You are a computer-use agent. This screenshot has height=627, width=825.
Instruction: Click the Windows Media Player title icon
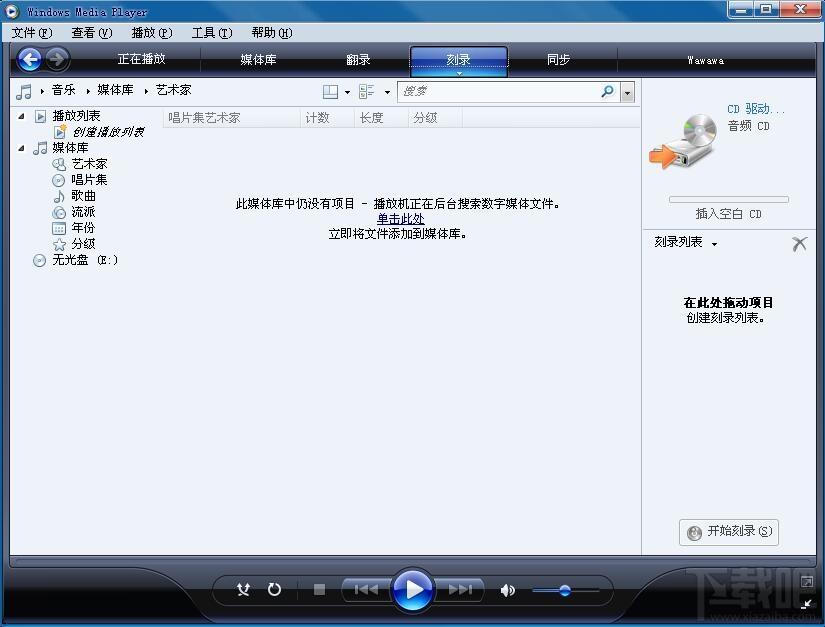[x=11, y=11]
